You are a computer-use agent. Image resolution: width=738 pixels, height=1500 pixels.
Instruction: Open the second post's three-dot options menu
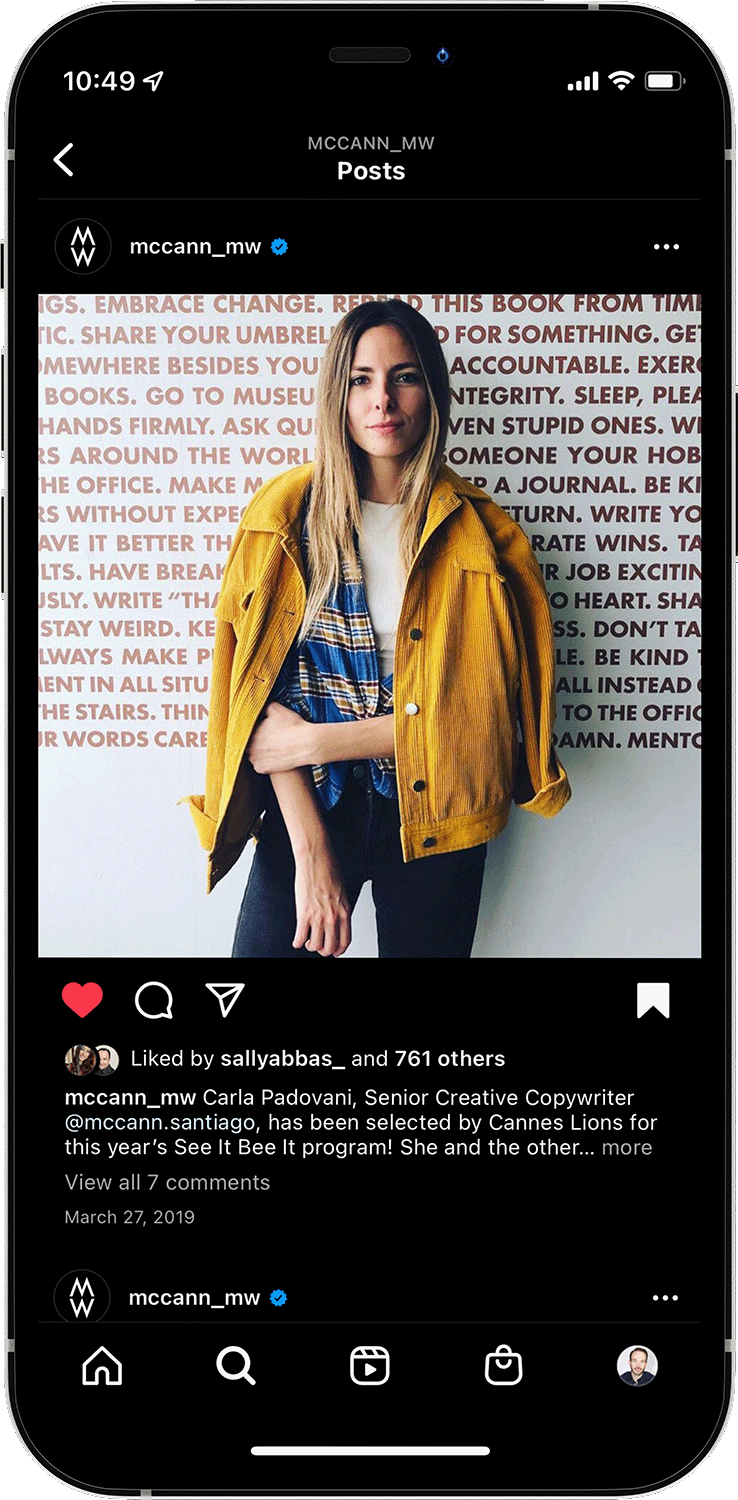[665, 1298]
